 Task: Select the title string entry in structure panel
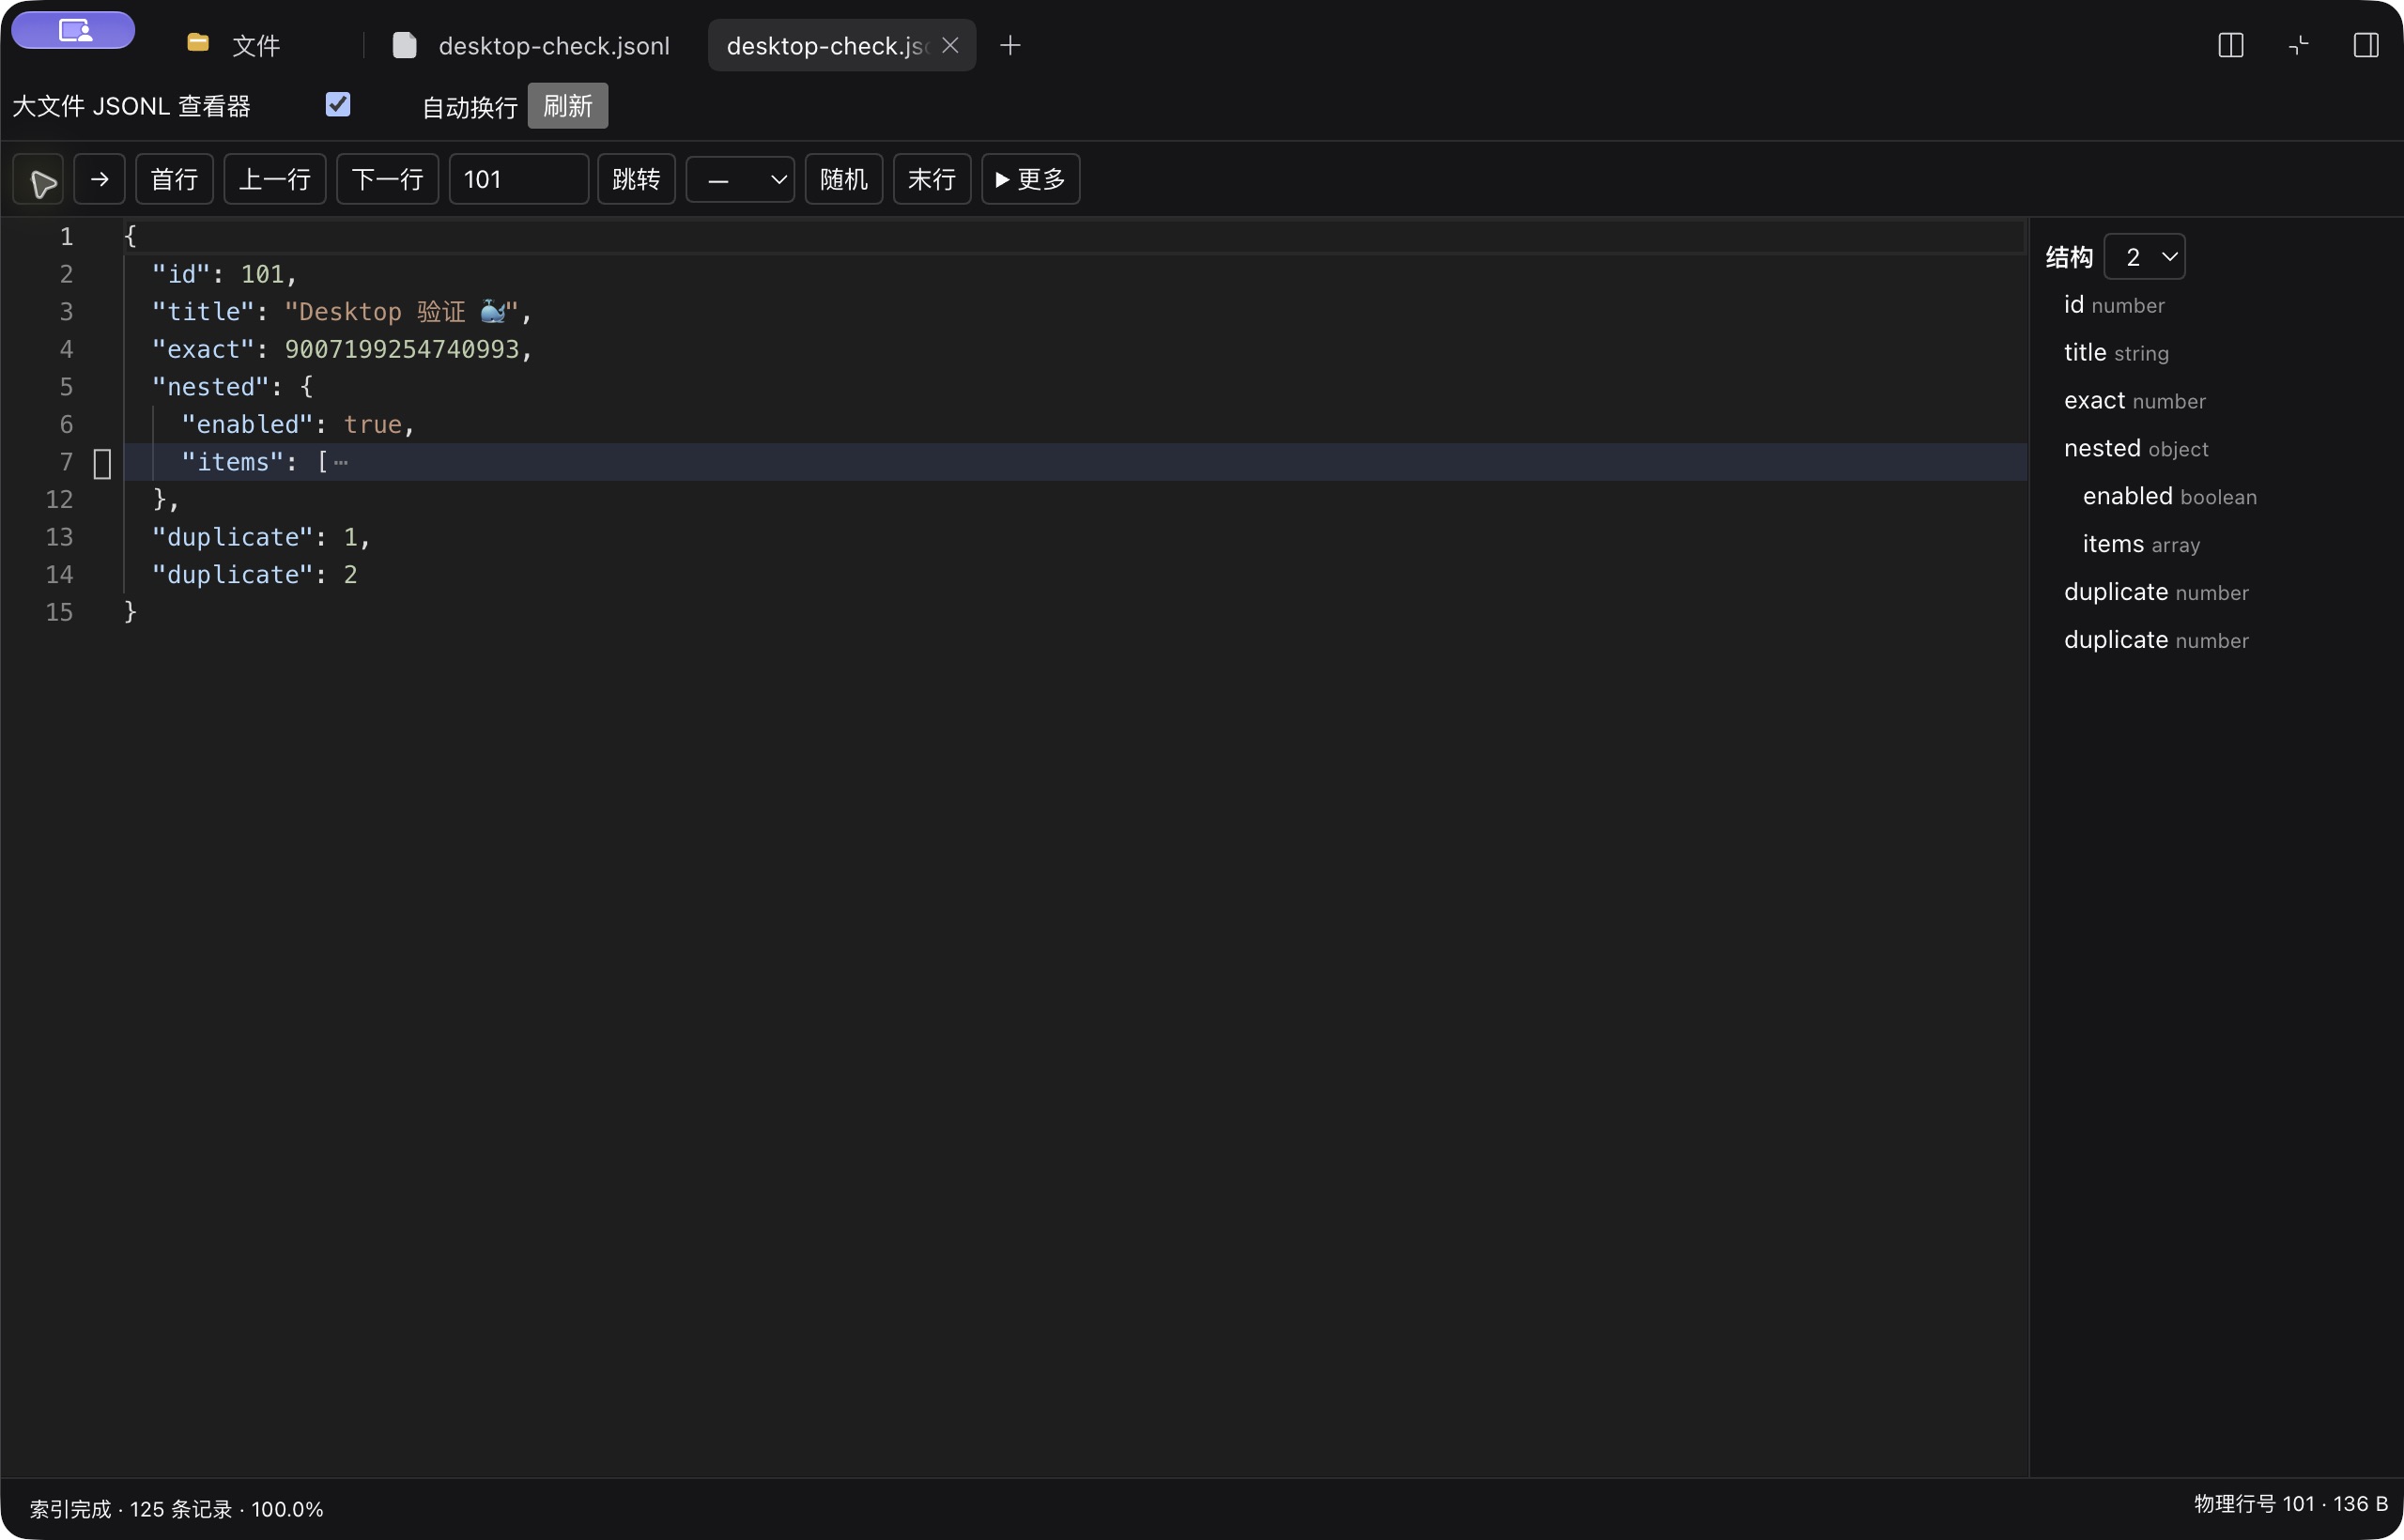(2116, 352)
